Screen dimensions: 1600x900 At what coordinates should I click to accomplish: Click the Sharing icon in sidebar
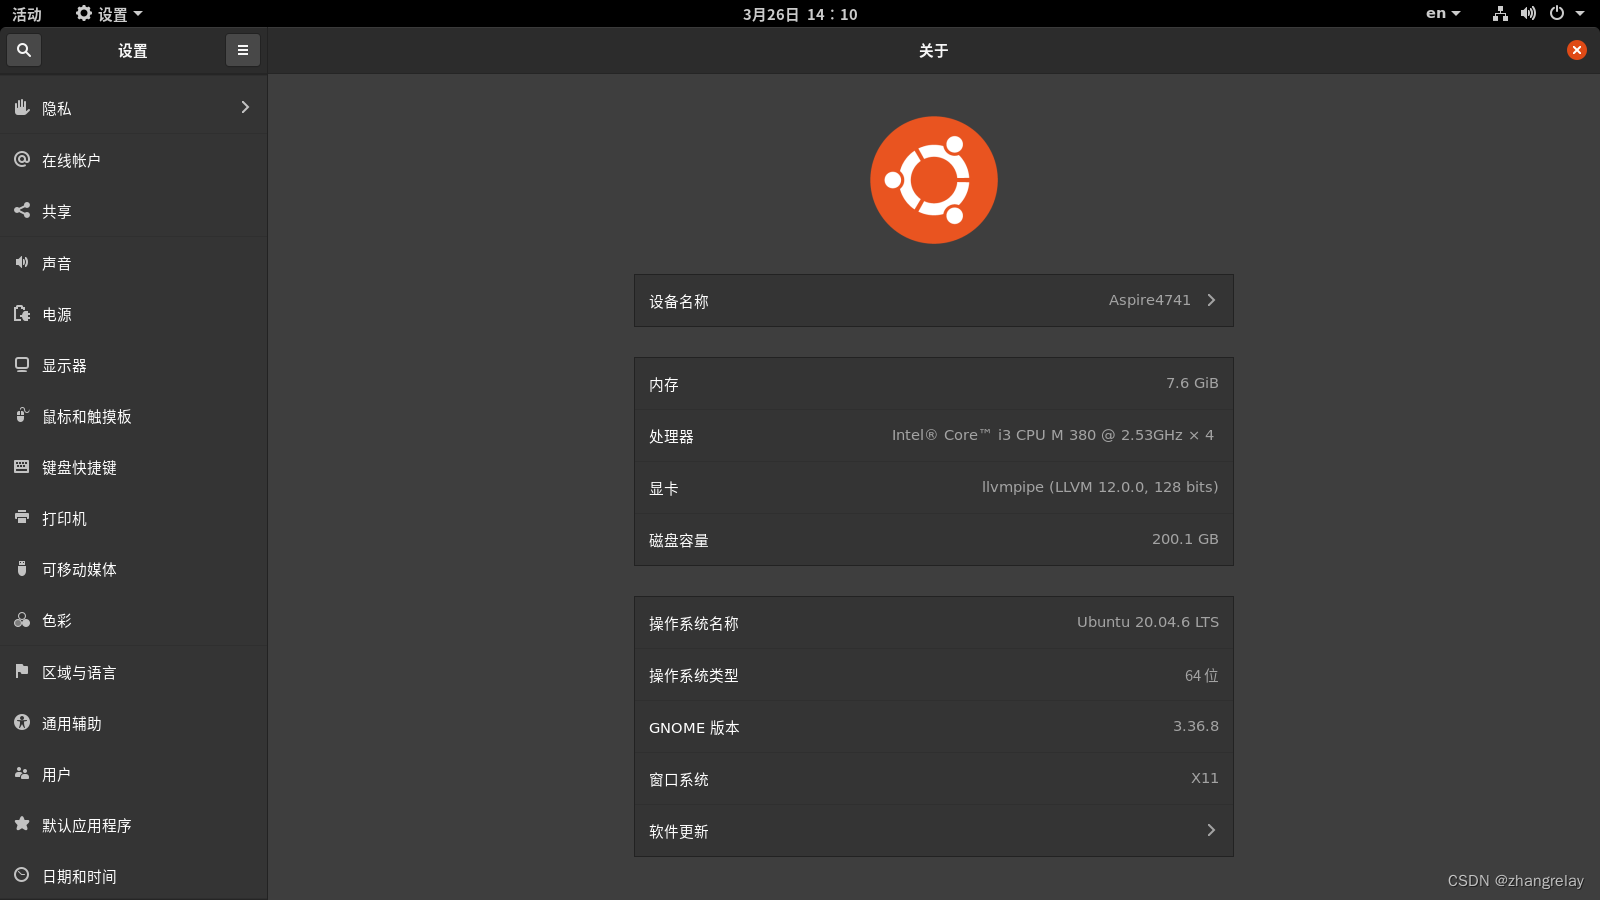[22, 210]
